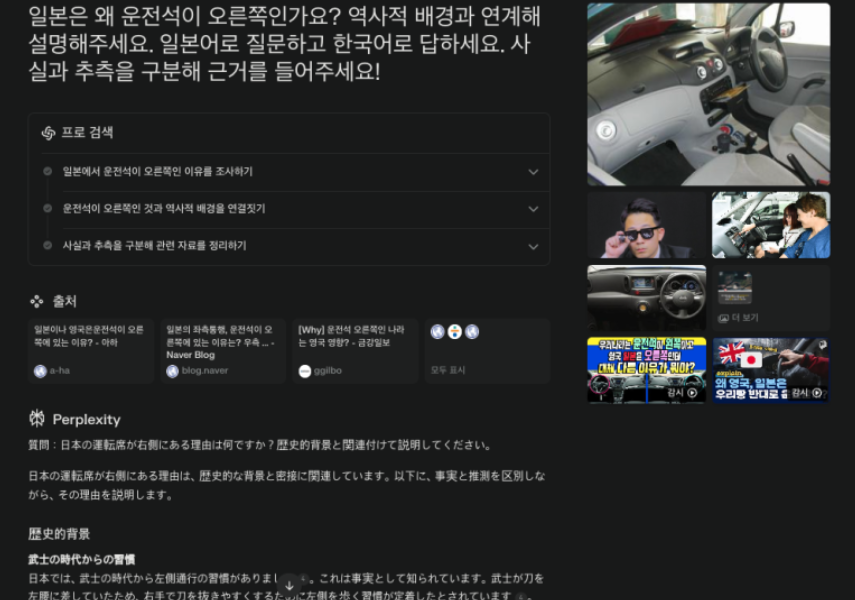Click the status circle on the second search step
The image size is (855, 600).
point(46,209)
